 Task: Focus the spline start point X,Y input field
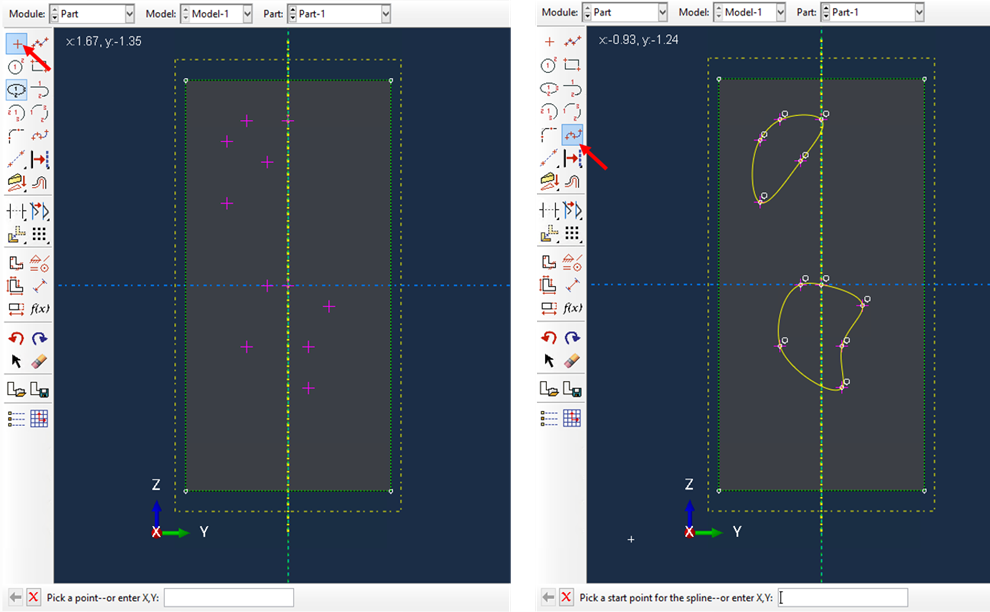coord(843,597)
